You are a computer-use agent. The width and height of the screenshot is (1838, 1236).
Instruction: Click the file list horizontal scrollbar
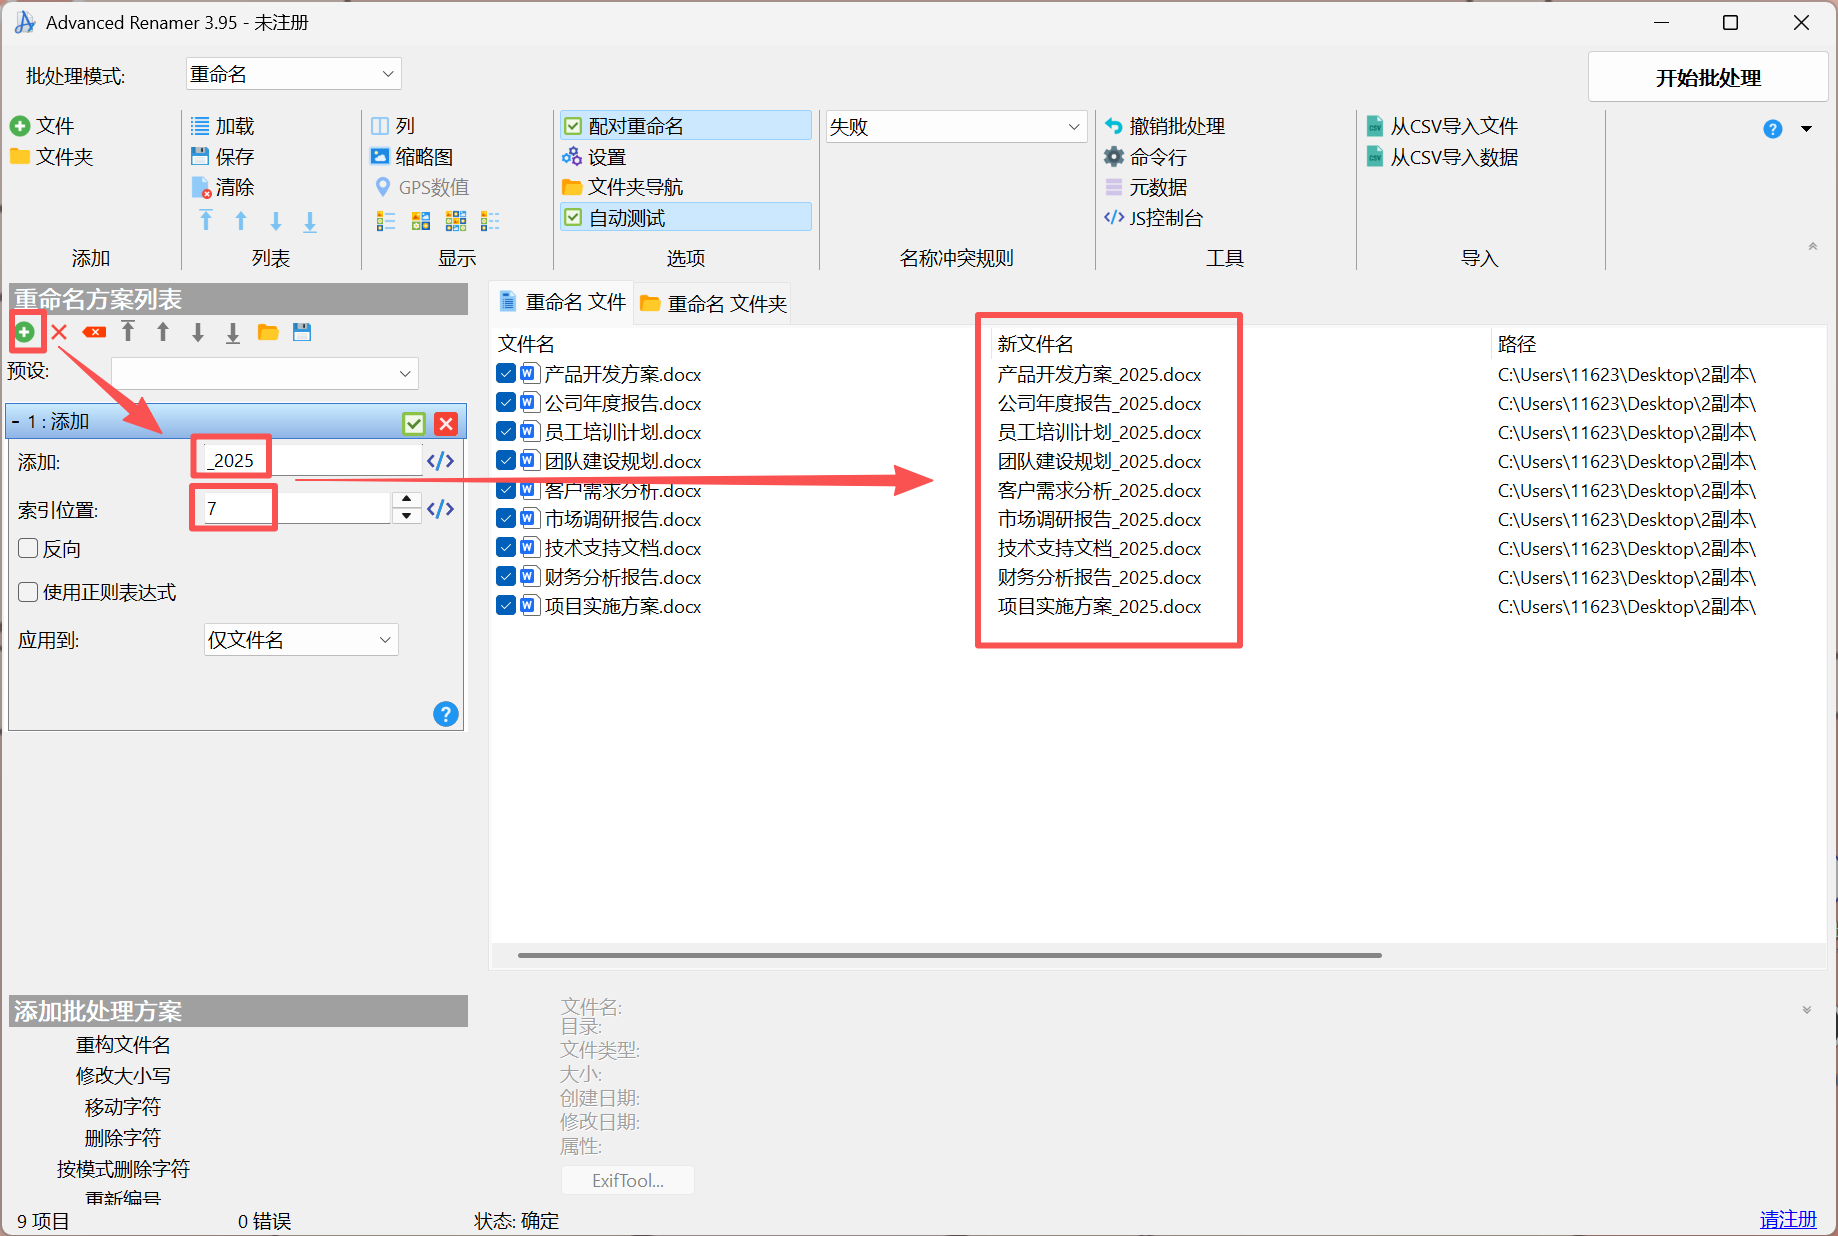pyautogui.click(x=950, y=955)
